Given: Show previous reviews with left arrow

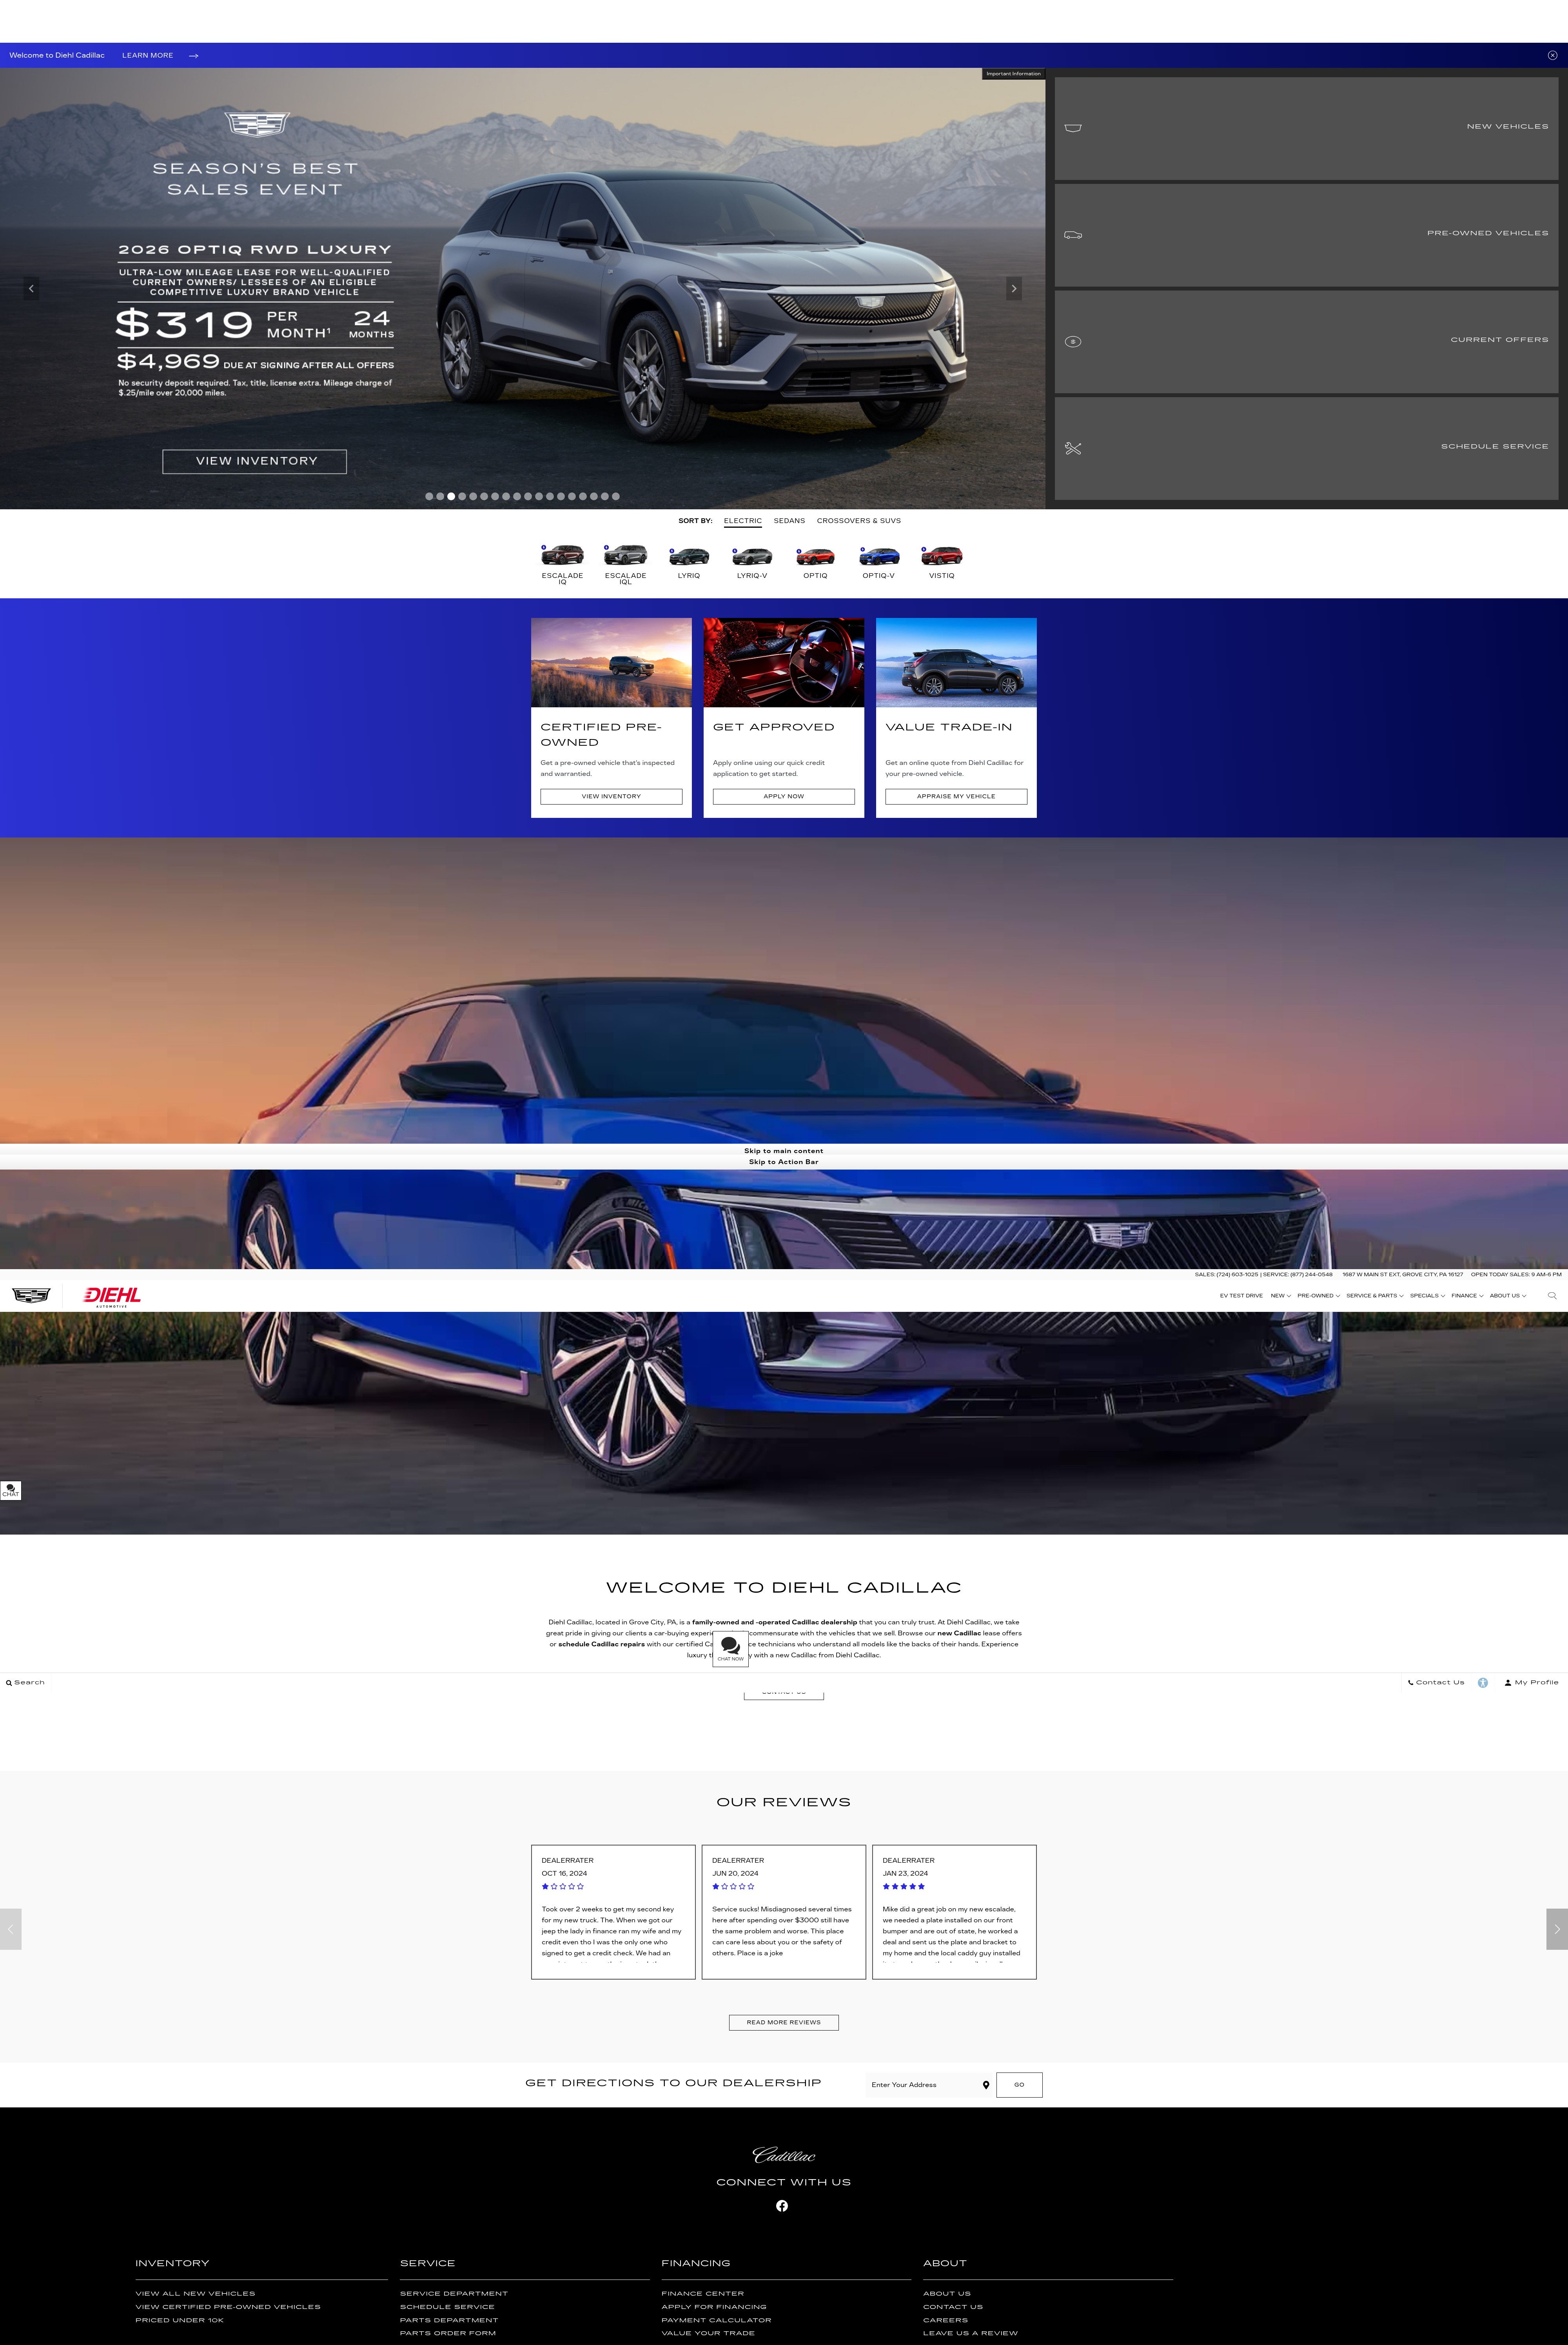Looking at the screenshot, I should coord(10,1929).
